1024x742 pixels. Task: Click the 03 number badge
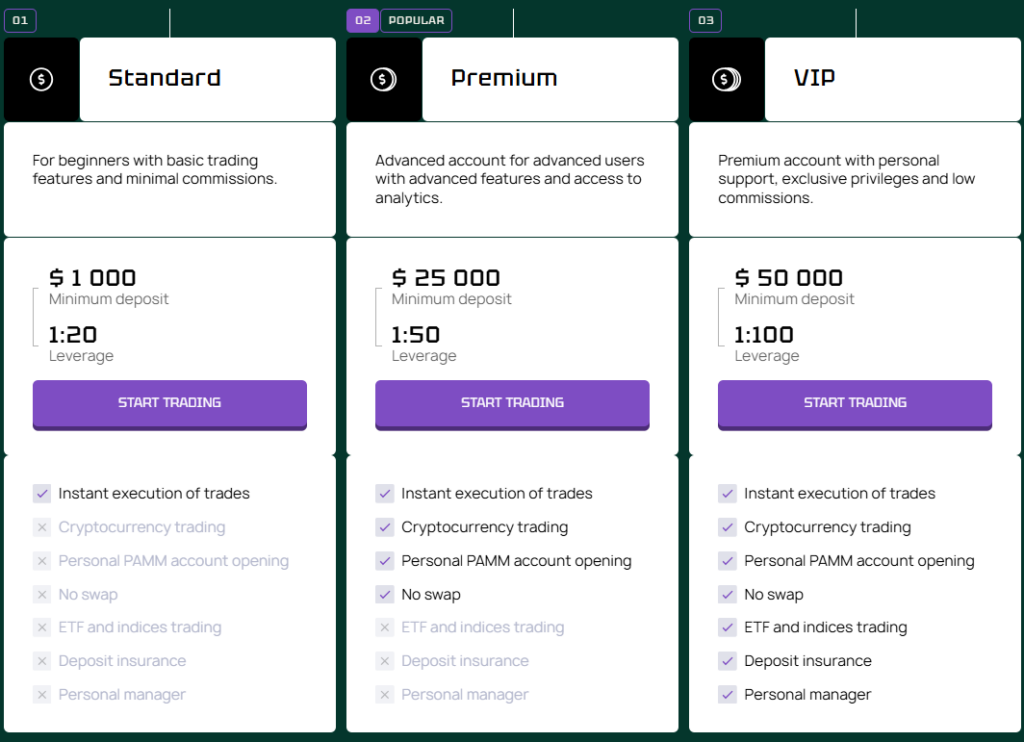pyautogui.click(x=705, y=20)
